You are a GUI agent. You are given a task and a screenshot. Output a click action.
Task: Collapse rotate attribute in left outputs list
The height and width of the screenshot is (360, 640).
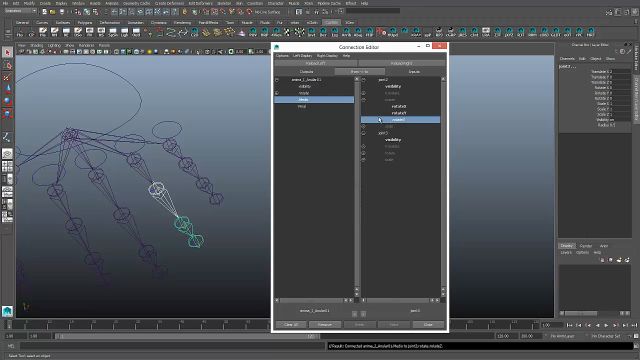(x=277, y=93)
